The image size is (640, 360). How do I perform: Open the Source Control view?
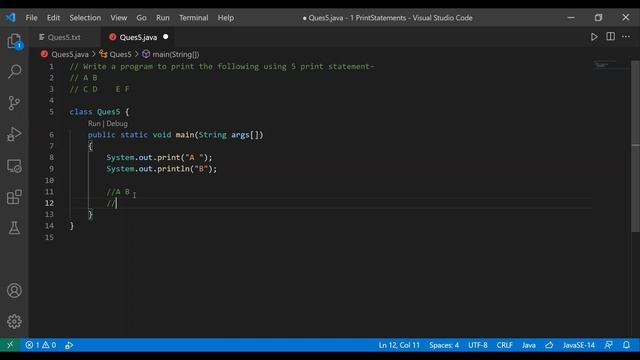tap(14, 103)
